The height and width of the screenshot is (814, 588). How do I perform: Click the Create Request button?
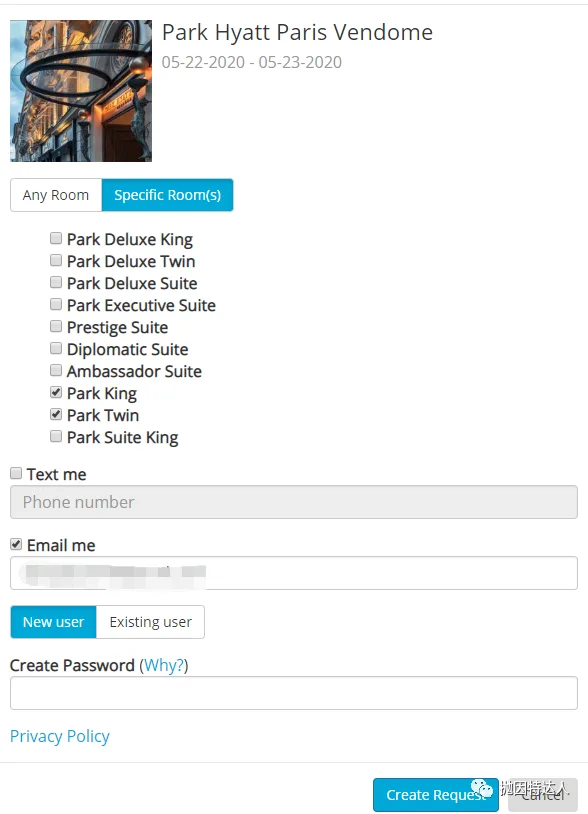click(x=436, y=795)
